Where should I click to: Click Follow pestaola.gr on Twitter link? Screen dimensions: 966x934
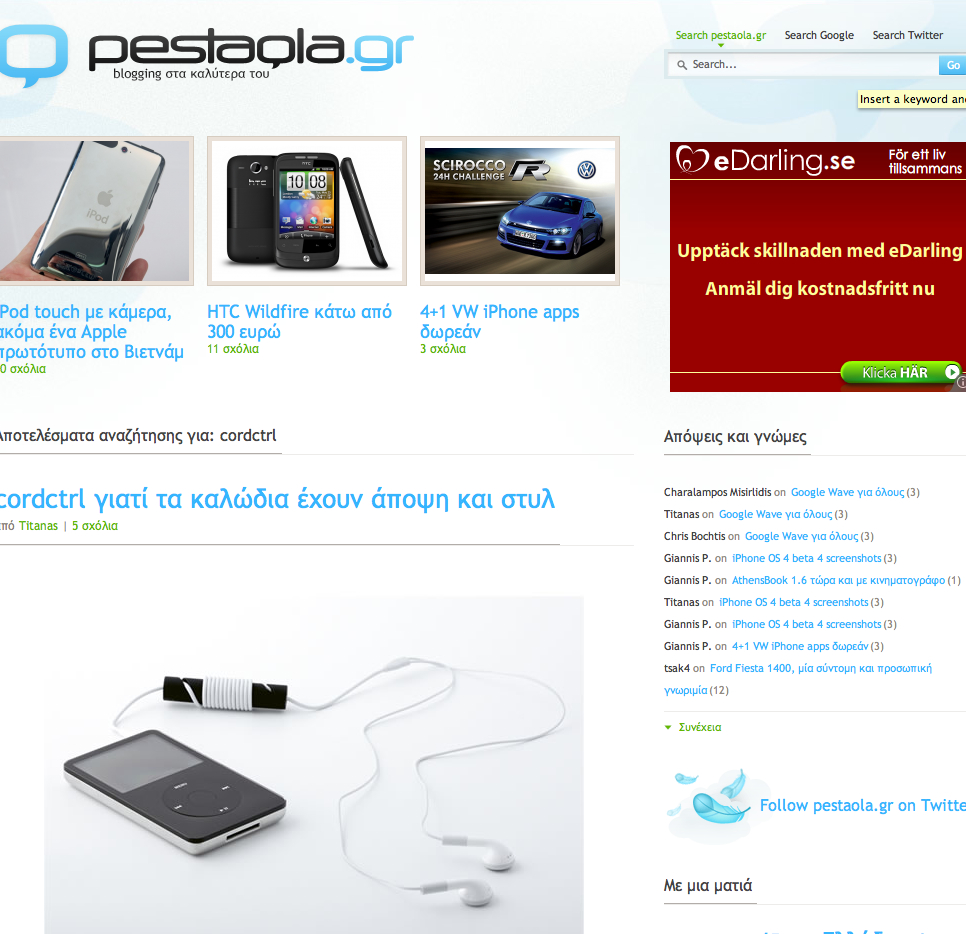(x=862, y=805)
